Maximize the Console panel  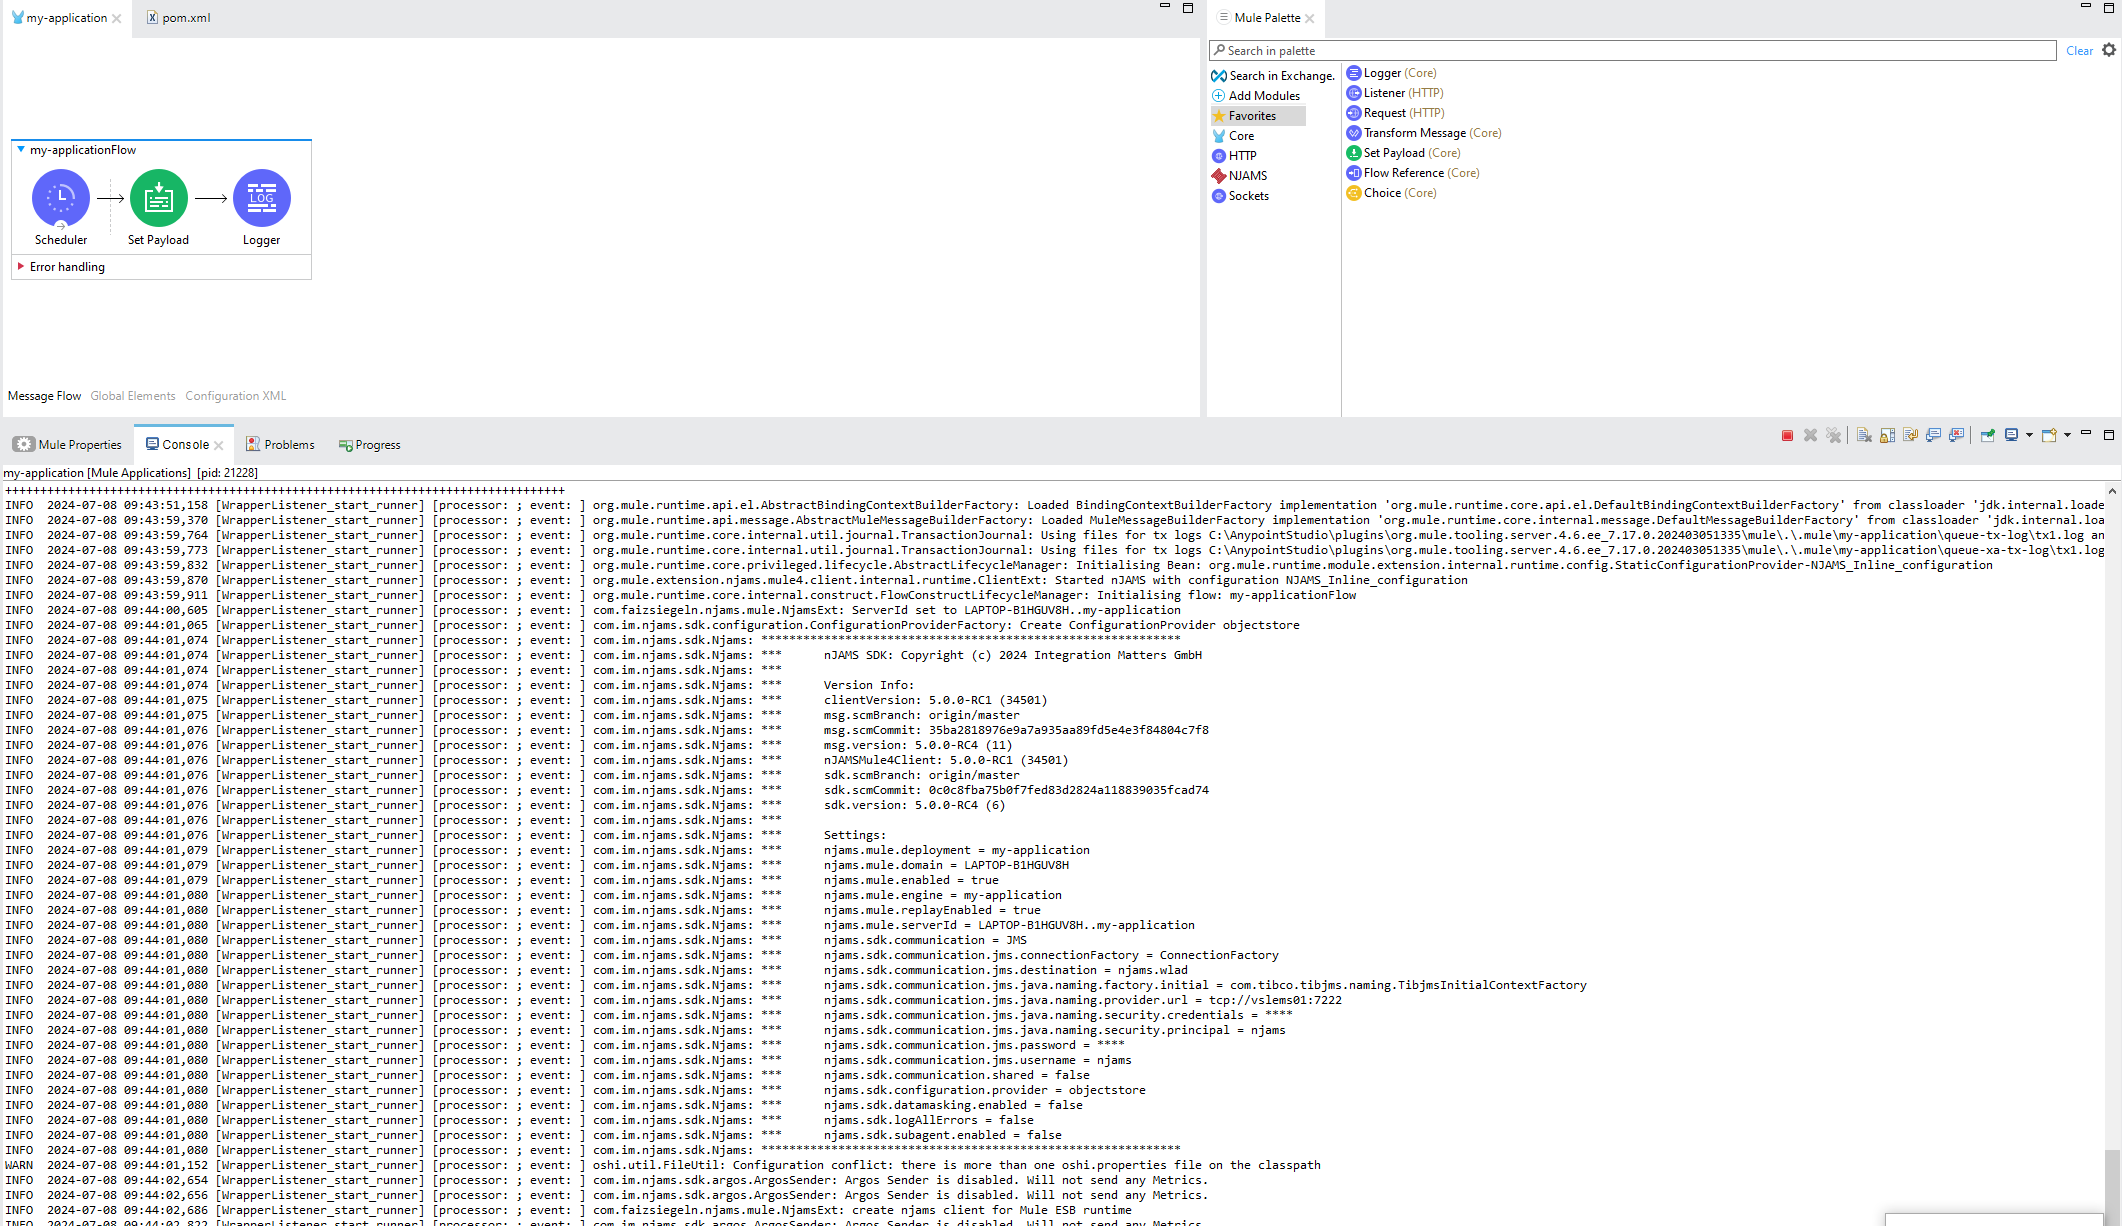point(2109,435)
